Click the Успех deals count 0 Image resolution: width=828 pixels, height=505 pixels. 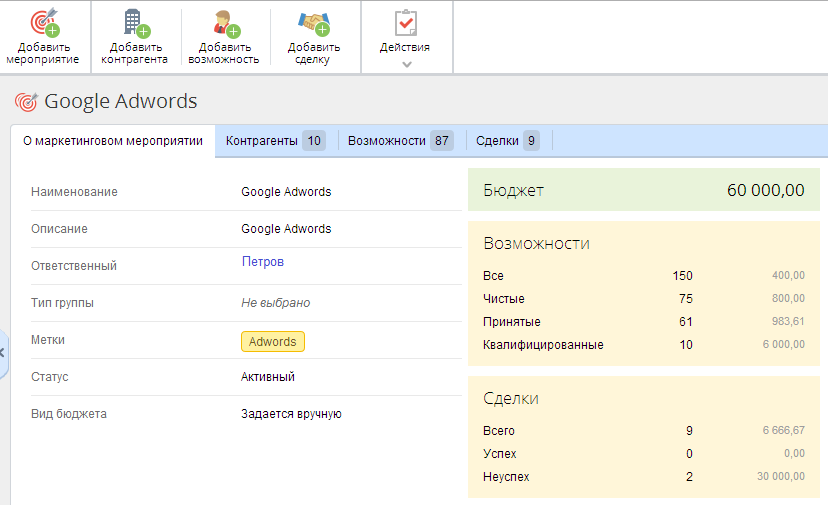coord(689,454)
